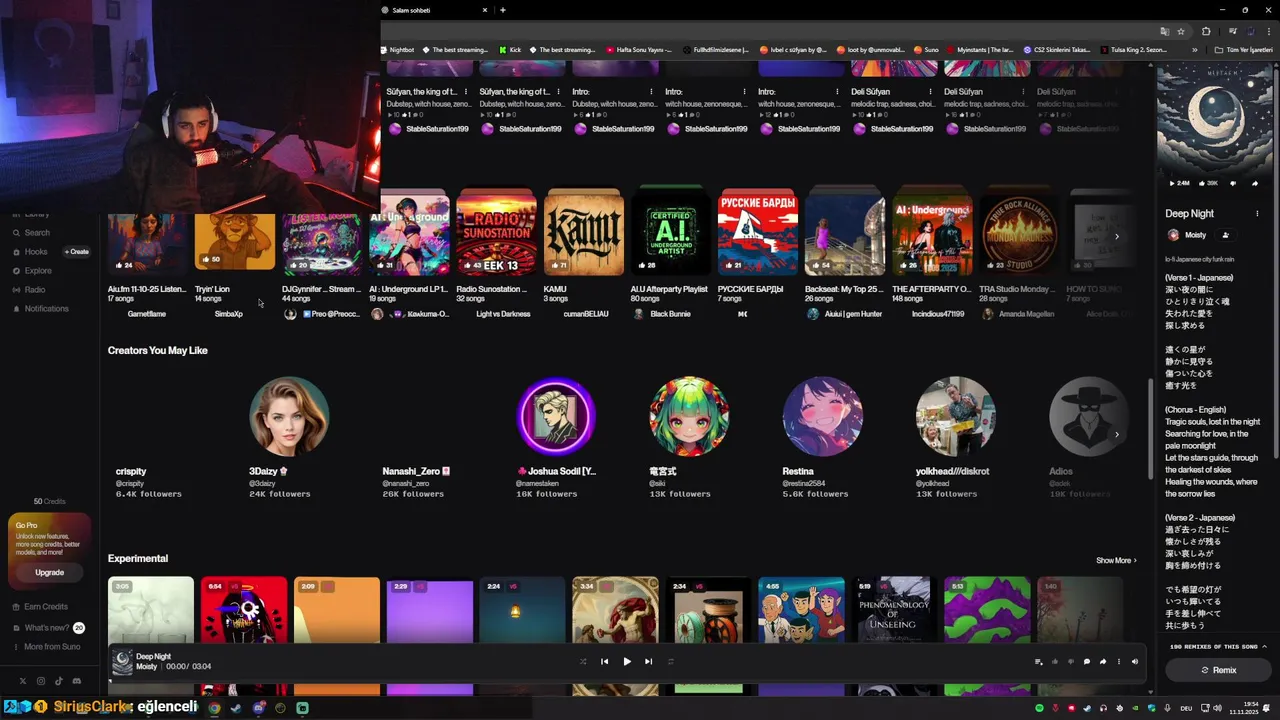Show more Experimental songs
Viewport: 1280px width, 720px height.
1116,560
